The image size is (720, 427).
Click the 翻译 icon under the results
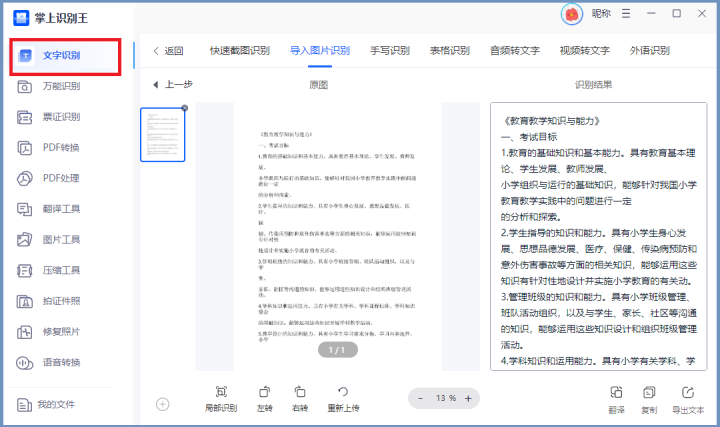pos(616,392)
